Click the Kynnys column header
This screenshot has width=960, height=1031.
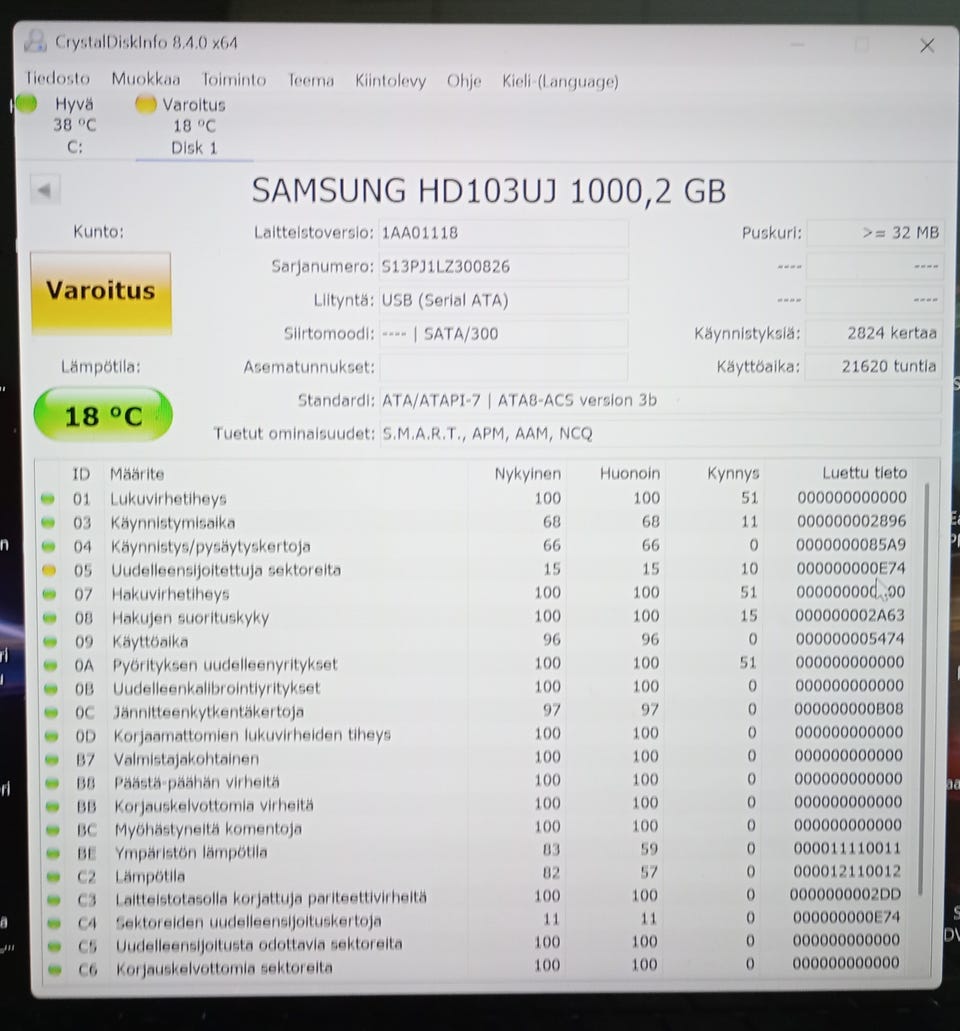(x=733, y=473)
